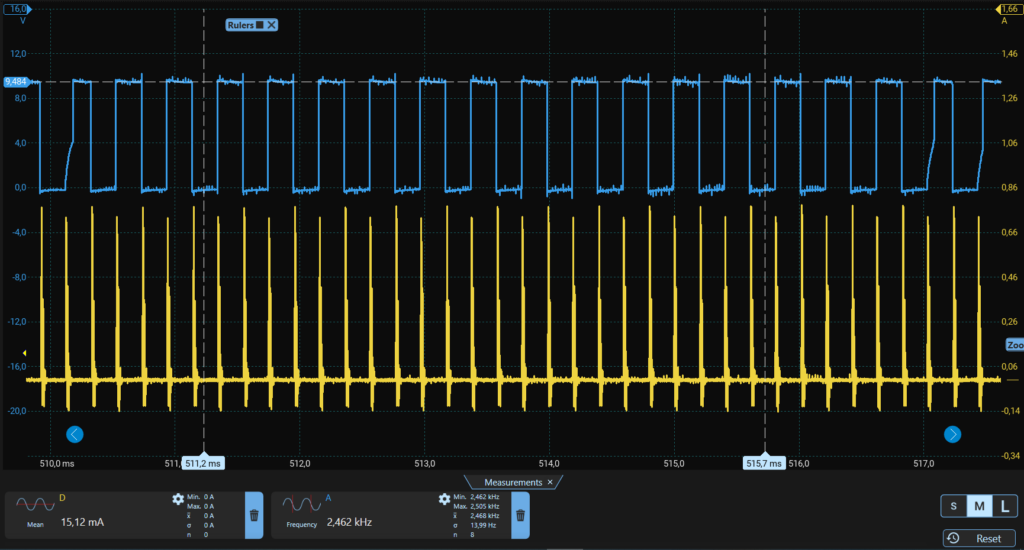The image size is (1024, 550).
Task: Click the square icon on Rulers tag
Action: (x=259, y=24)
